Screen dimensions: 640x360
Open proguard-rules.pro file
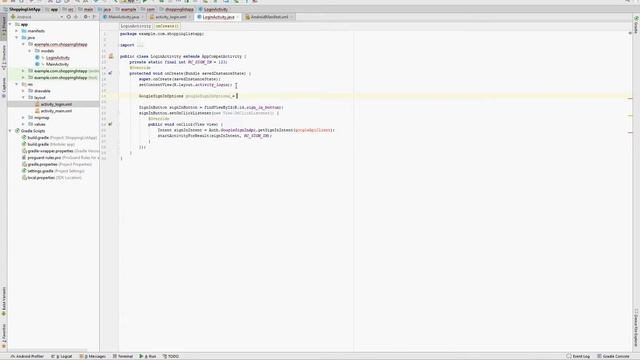pyautogui.click(x=60, y=158)
